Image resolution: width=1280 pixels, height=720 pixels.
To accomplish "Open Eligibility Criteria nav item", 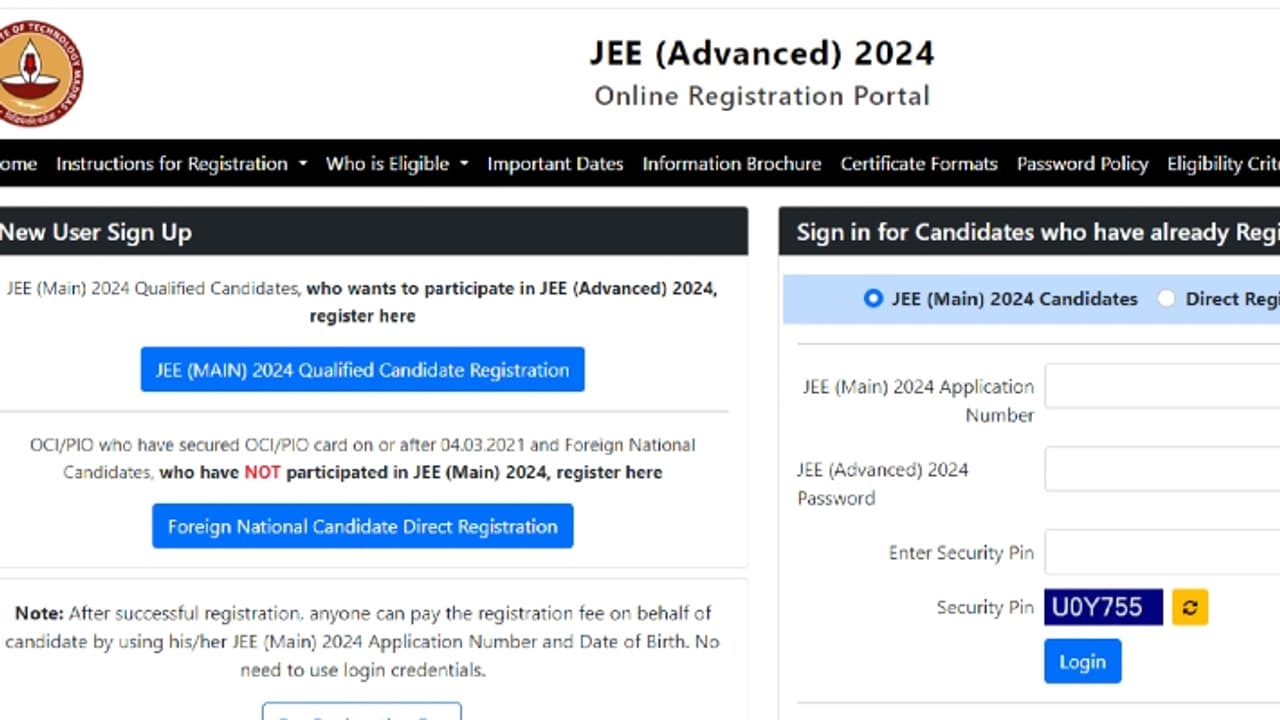I will pyautogui.click(x=1222, y=164).
